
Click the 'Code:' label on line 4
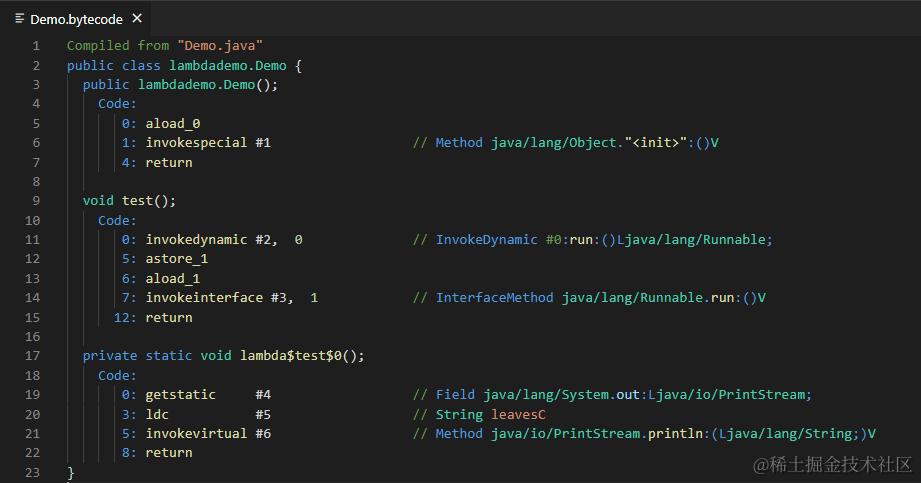click(117, 104)
